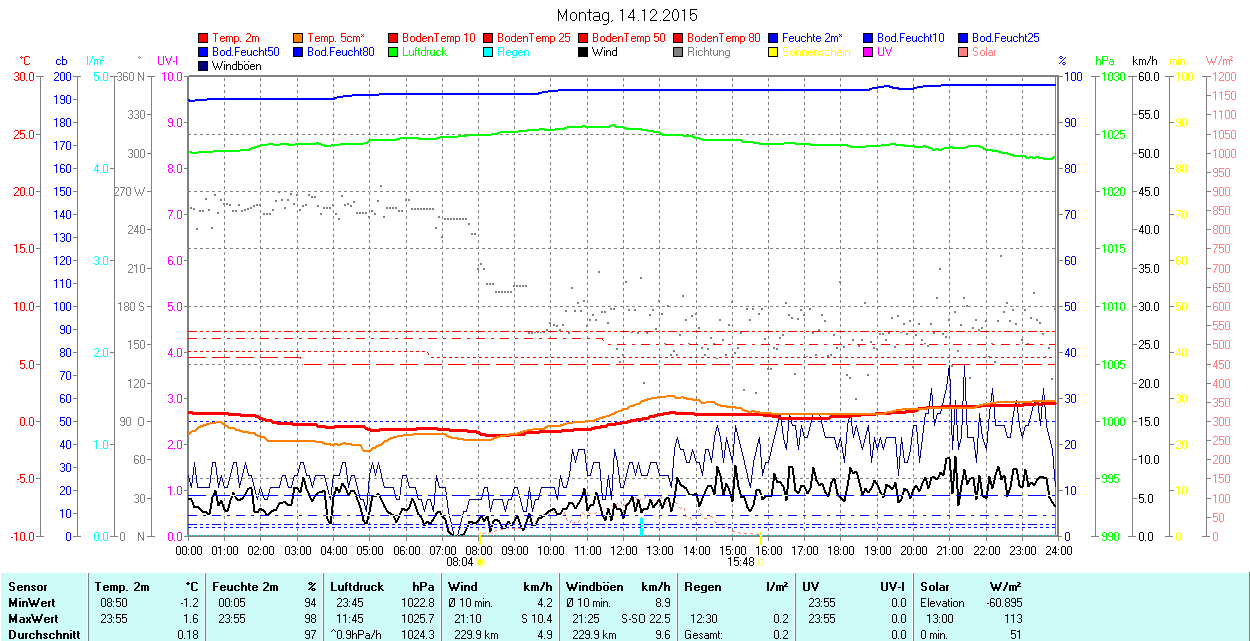The height and width of the screenshot is (641, 1250).
Task: Click the chart title Montag, 14.12.2015
Action: pyautogui.click(x=627, y=15)
